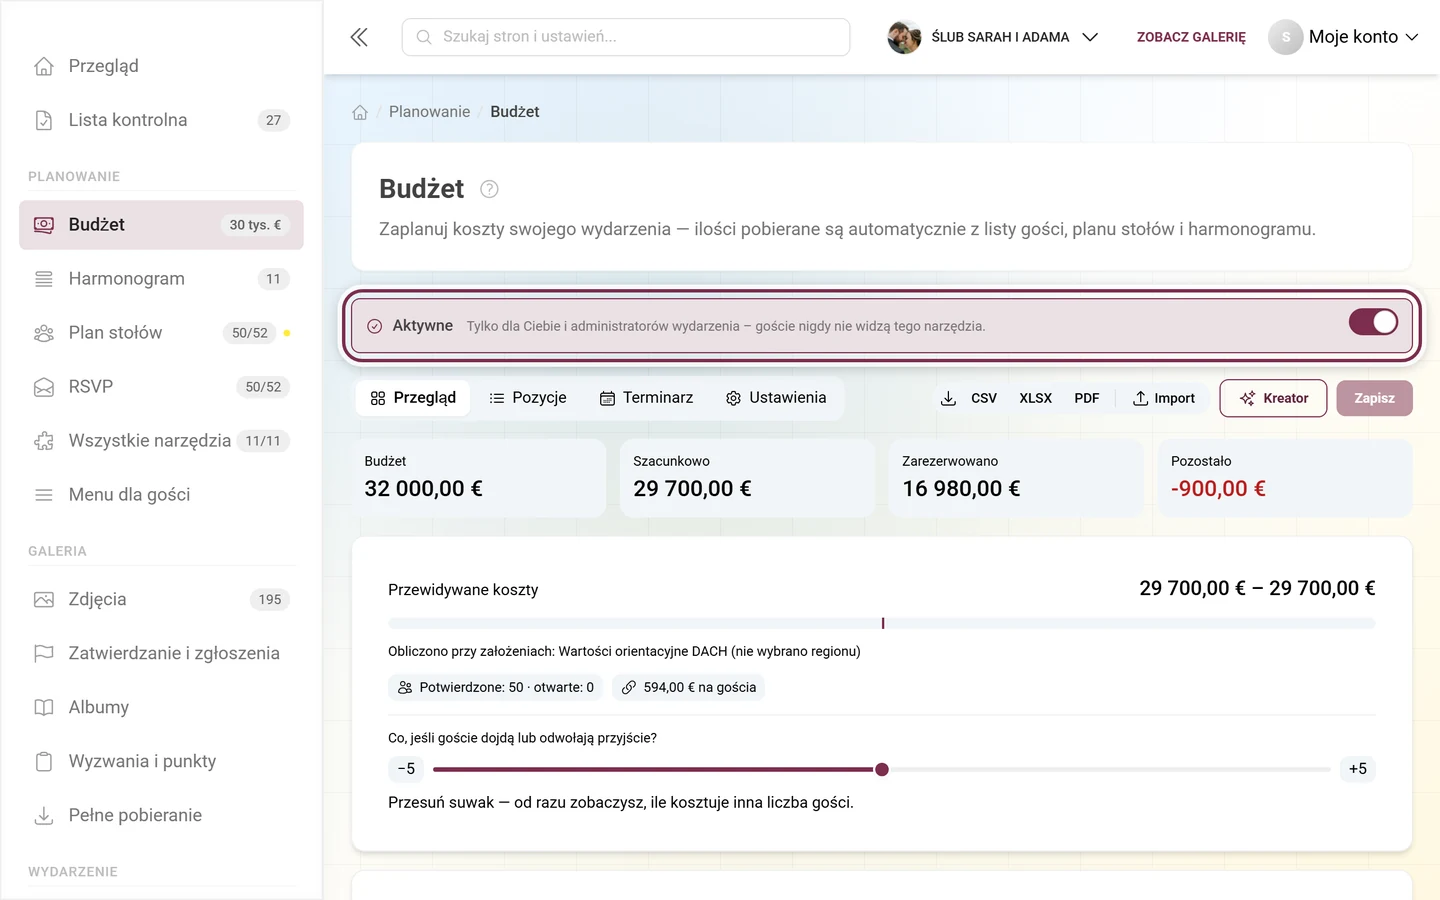This screenshot has width=1440, height=900.
Task: Click the home icon in breadcrumb
Action: 360,112
